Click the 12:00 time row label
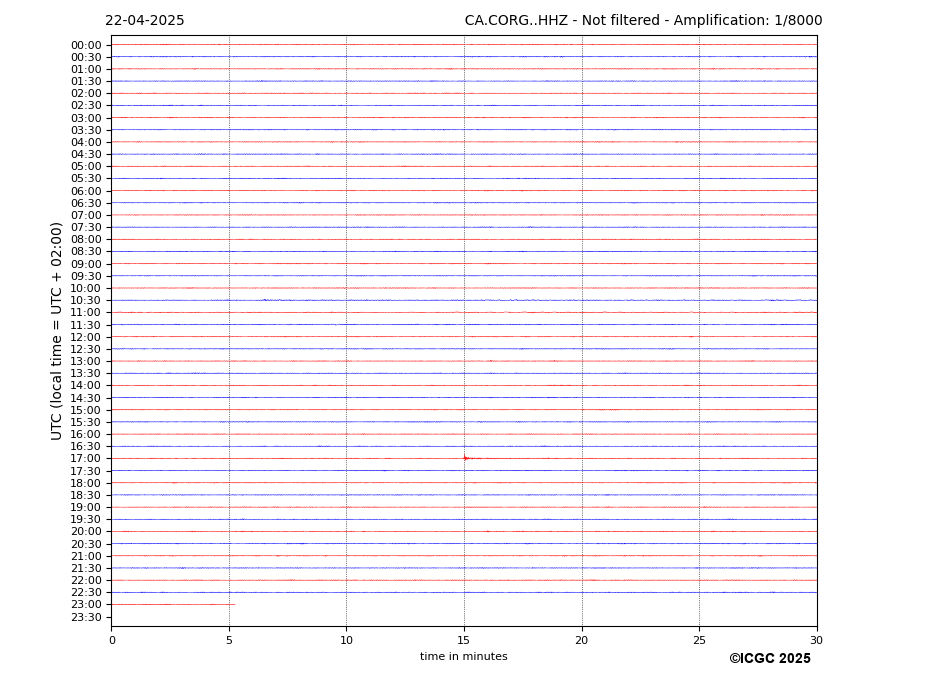The image size is (927, 696). click(x=86, y=337)
